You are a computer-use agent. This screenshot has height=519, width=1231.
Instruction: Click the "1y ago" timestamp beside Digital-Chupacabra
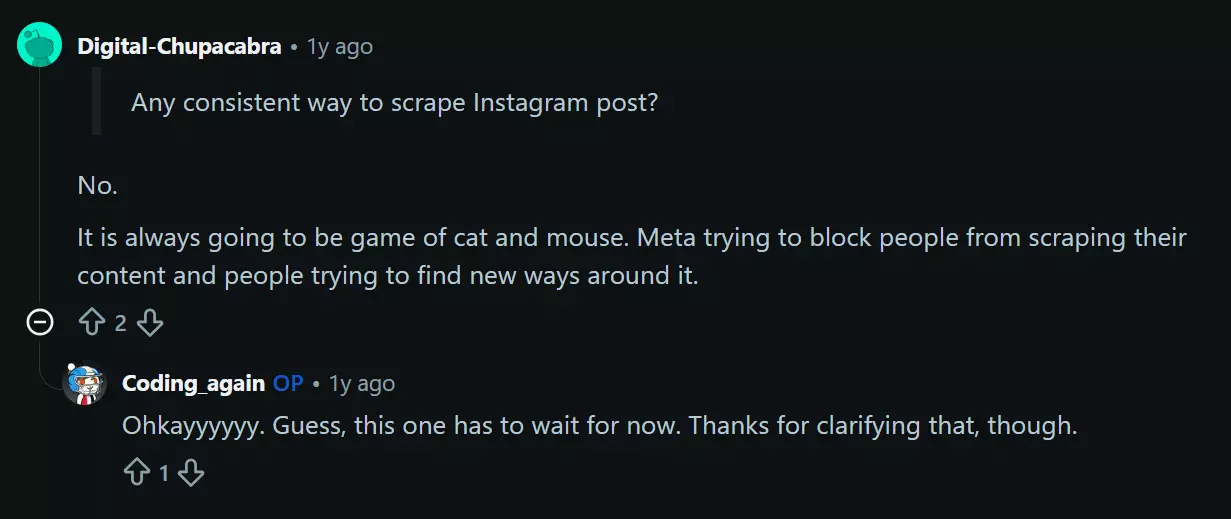pos(339,46)
